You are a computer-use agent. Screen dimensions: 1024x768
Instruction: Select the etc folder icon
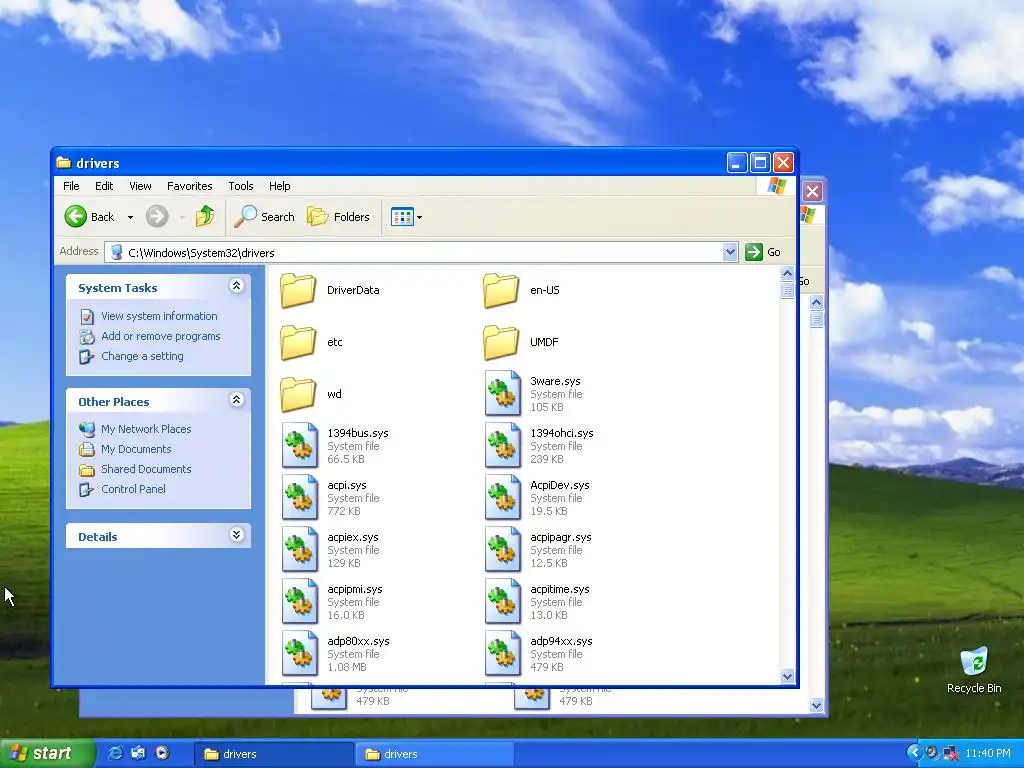pos(298,342)
